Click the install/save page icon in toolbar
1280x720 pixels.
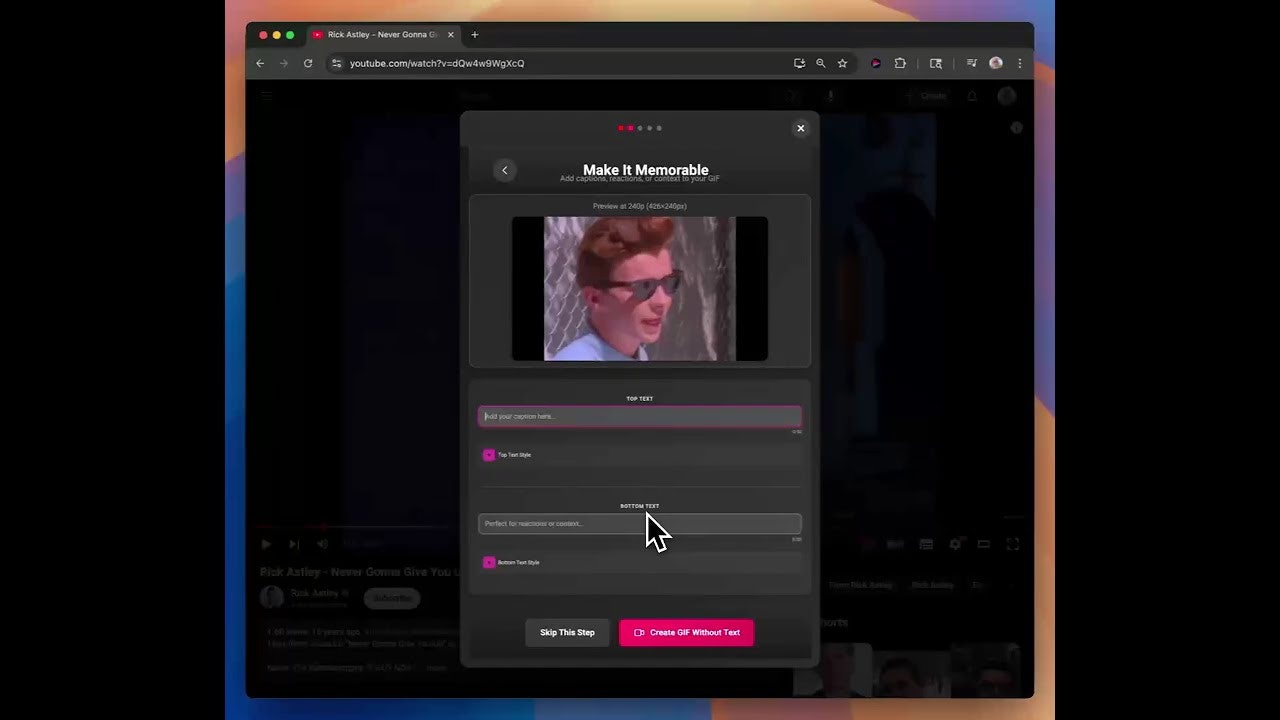(800, 63)
